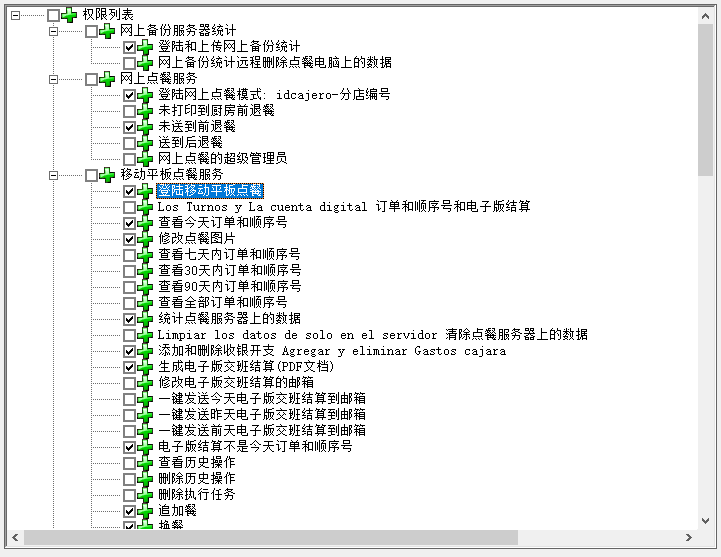
Task: Click plus icon next to 登陆和上传网上备份统计
Action: (145, 47)
